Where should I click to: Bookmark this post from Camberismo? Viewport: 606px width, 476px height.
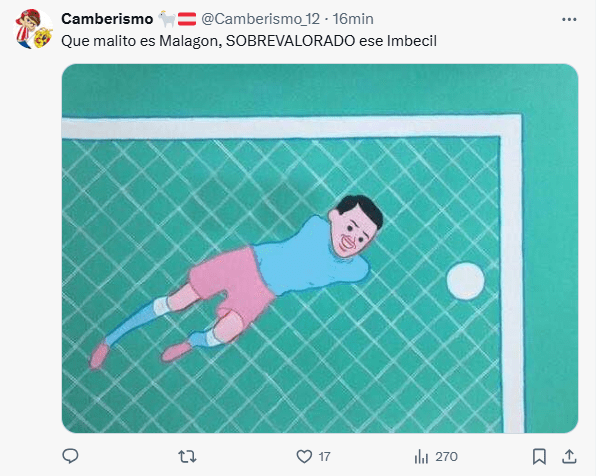pos(539,457)
